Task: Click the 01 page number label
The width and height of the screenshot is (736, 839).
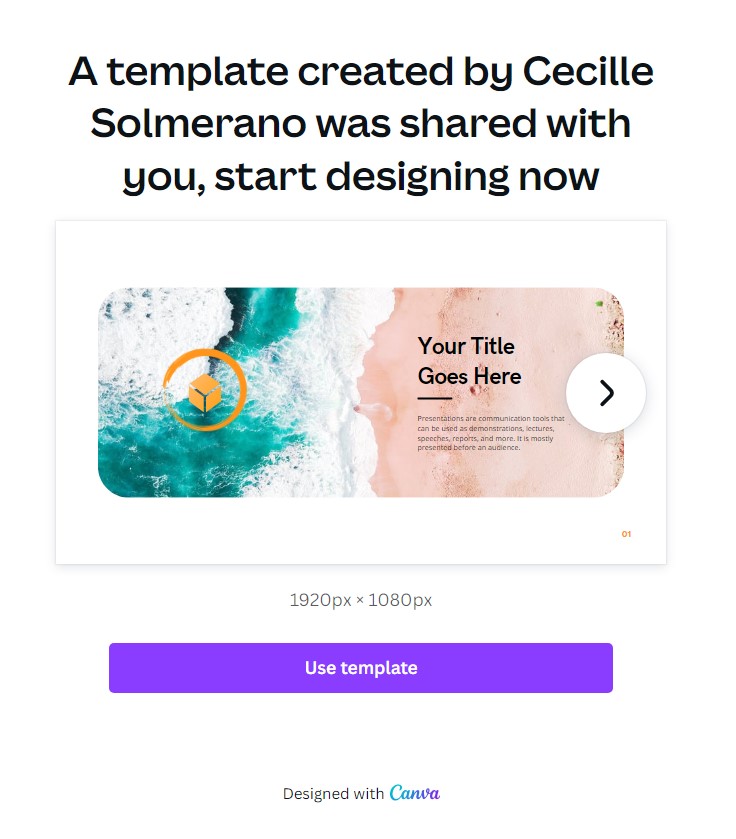Action: coord(625,535)
